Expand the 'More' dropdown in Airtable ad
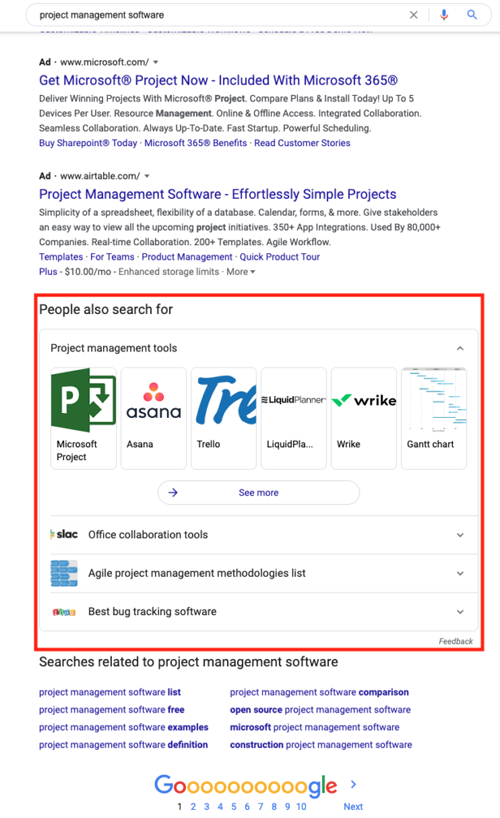 point(241,272)
